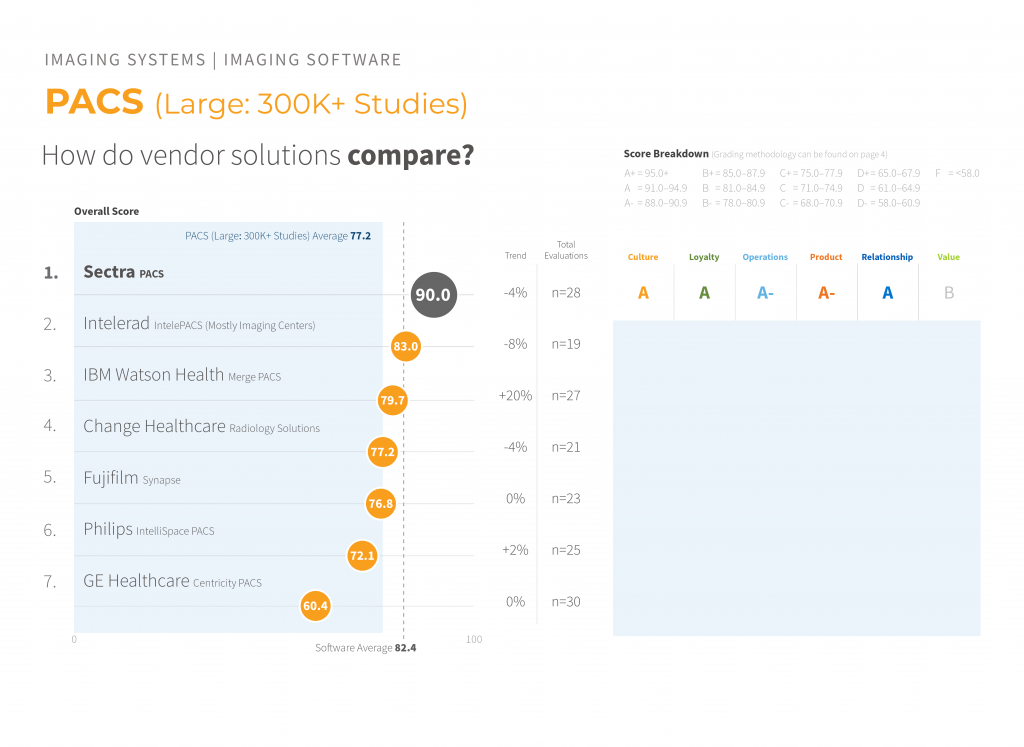Select the Loyalty column header
This screenshot has height=747, width=1024.
[704, 257]
